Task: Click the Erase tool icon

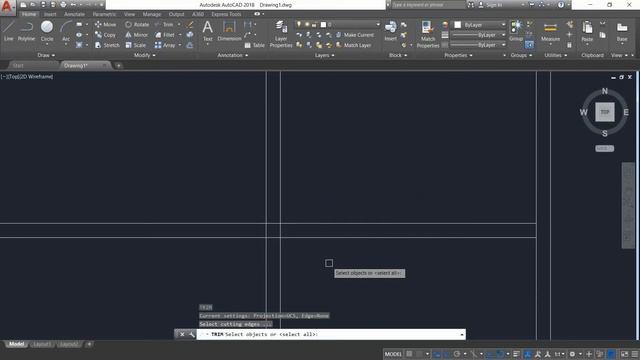Action: tap(190, 25)
